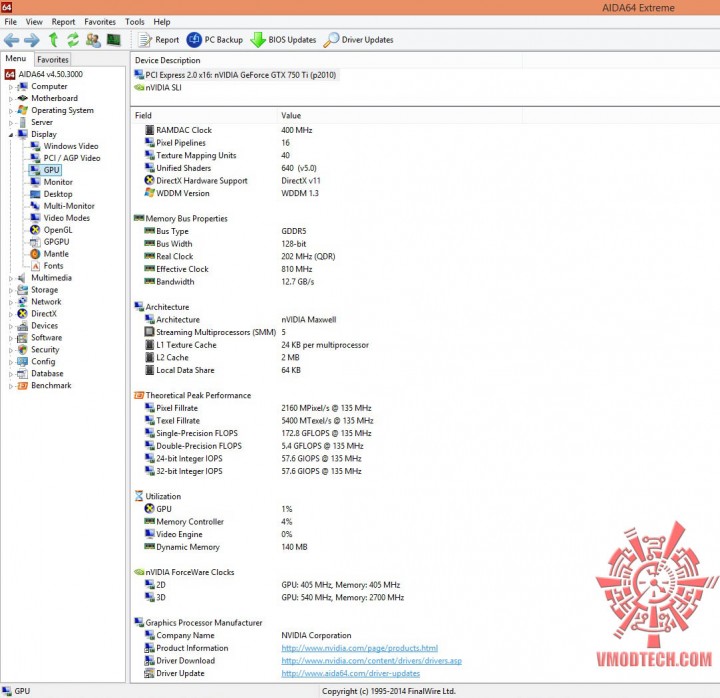Open NVIDIA Product Information link
720x698 pixels.
360,648
